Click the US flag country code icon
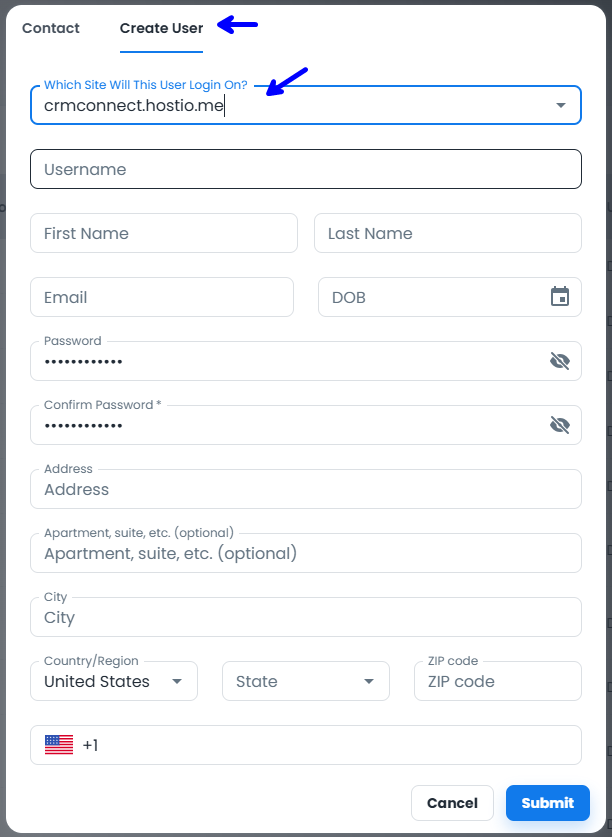This screenshot has height=837, width=612. click(59, 745)
